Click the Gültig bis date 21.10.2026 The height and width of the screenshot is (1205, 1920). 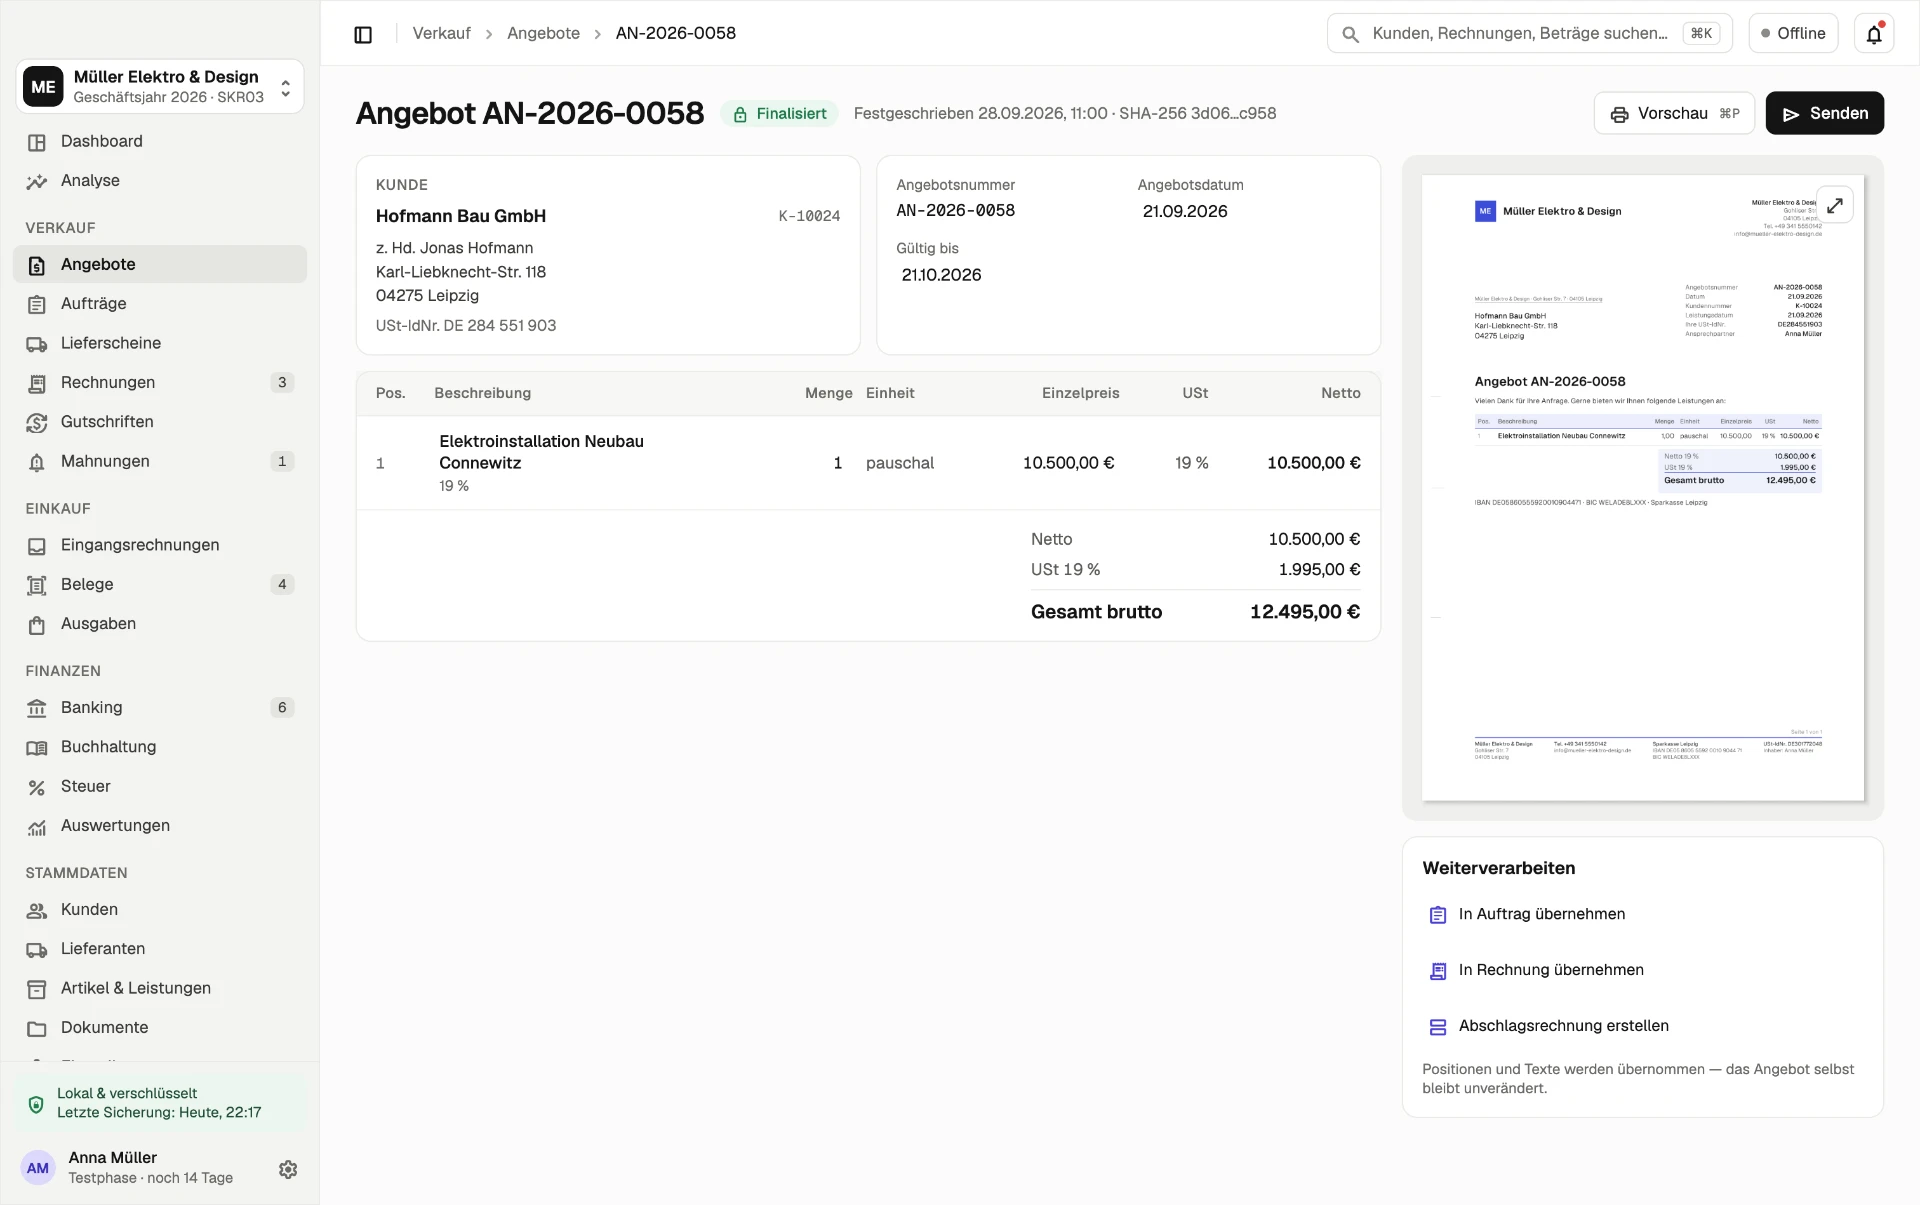941,275
